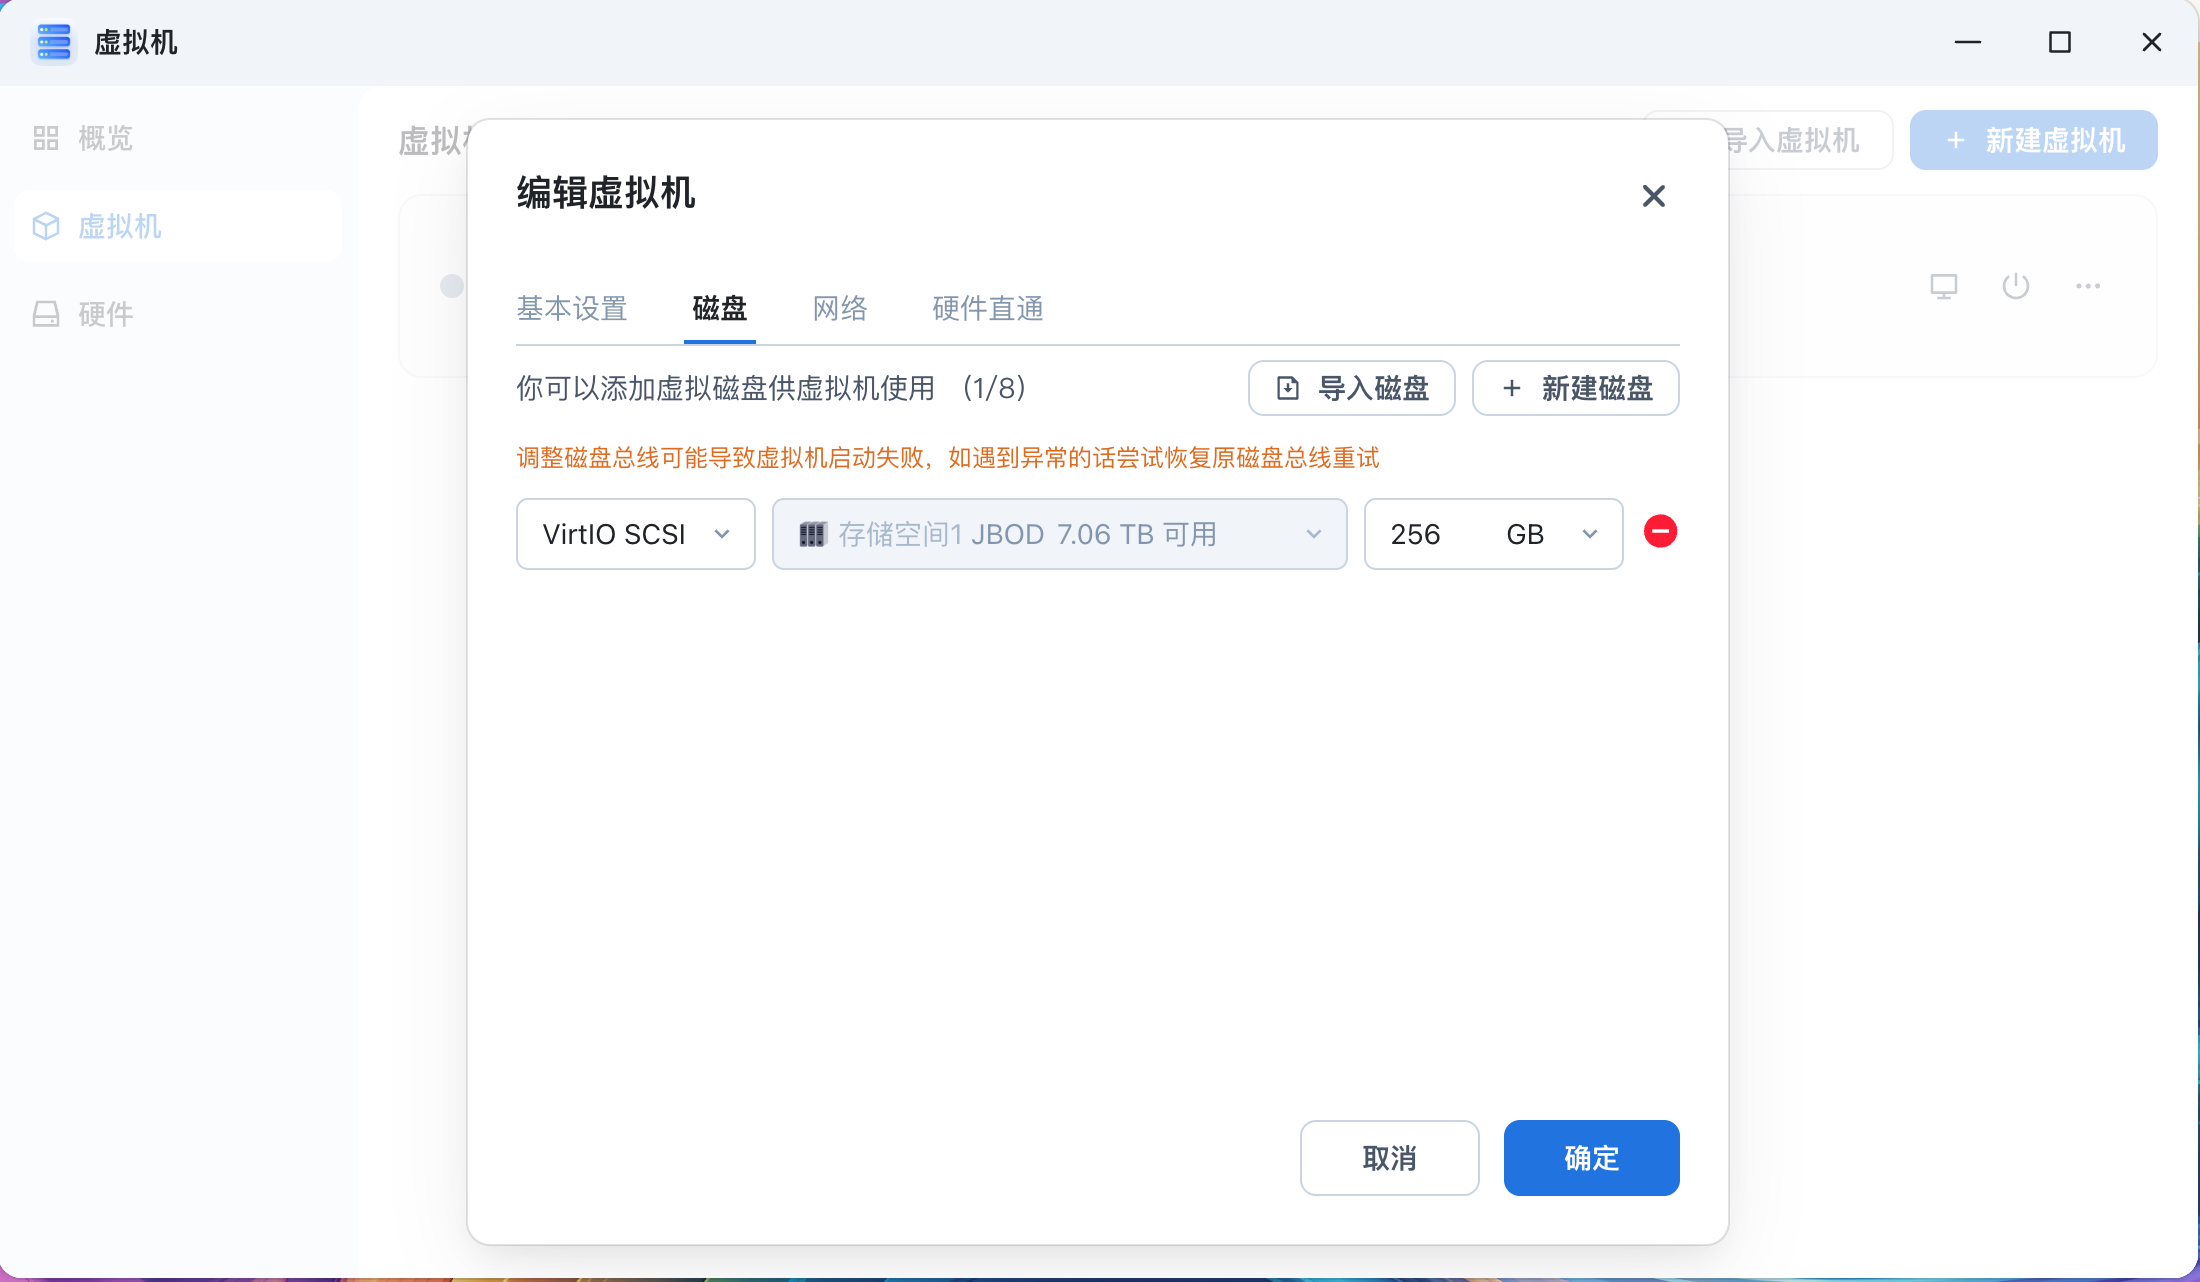Open the VirtIO SCSI bus dropdown
This screenshot has height=1282, width=2200.
tap(635, 533)
